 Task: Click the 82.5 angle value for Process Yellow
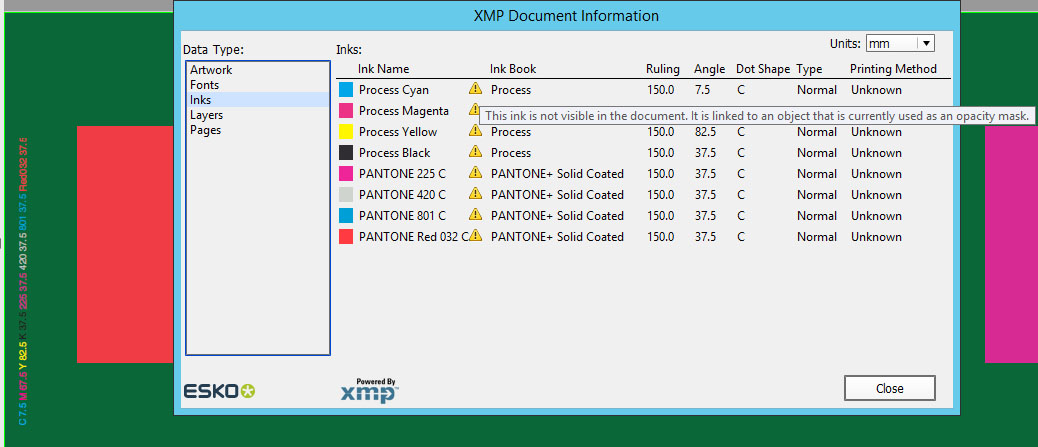pyautogui.click(x=706, y=132)
